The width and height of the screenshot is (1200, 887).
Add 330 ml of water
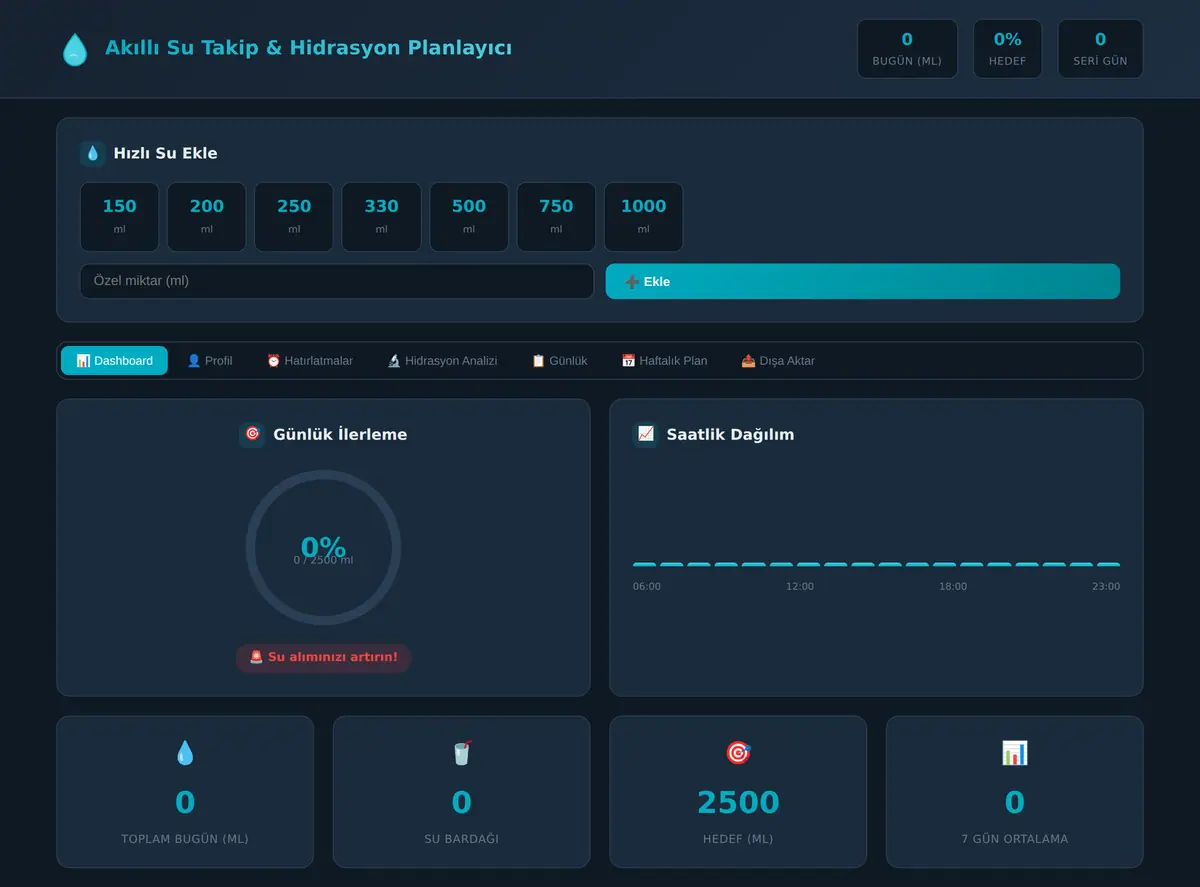[381, 217]
